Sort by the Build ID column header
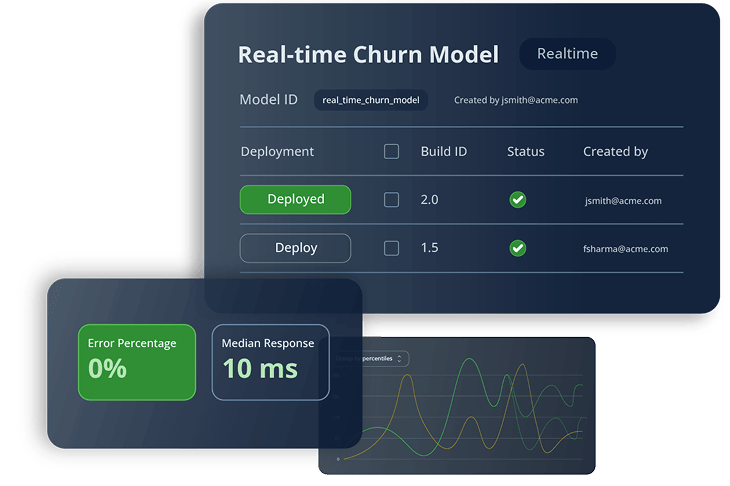Image resolution: width=730 pixels, height=486 pixels. 443,152
